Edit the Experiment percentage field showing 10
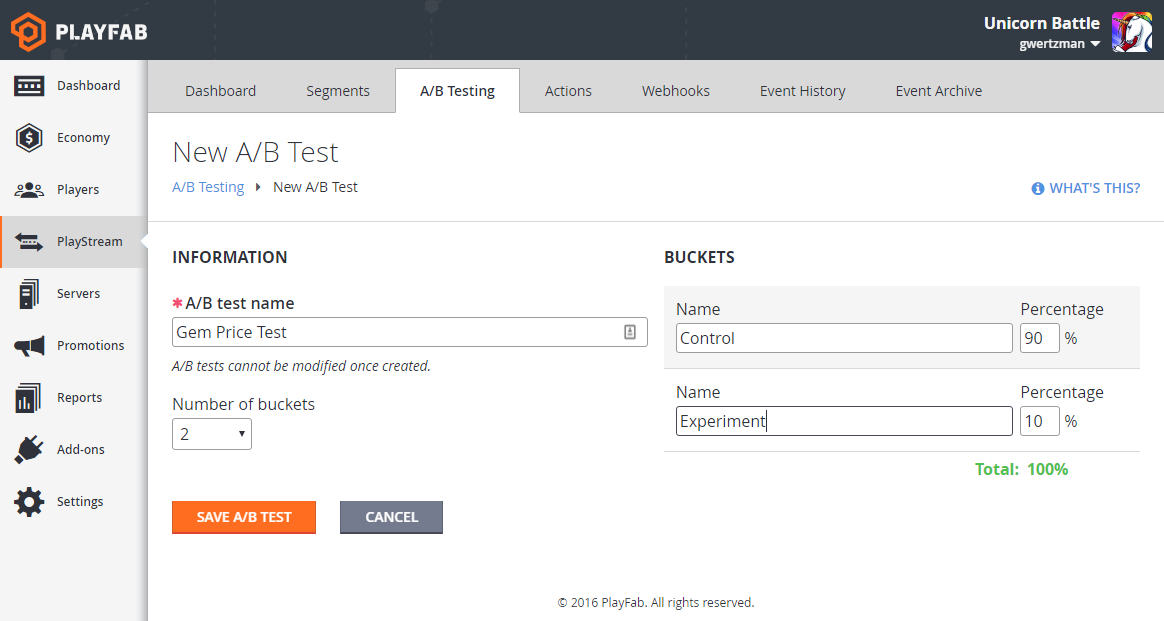This screenshot has width=1164, height=621. pyautogui.click(x=1039, y=421)
